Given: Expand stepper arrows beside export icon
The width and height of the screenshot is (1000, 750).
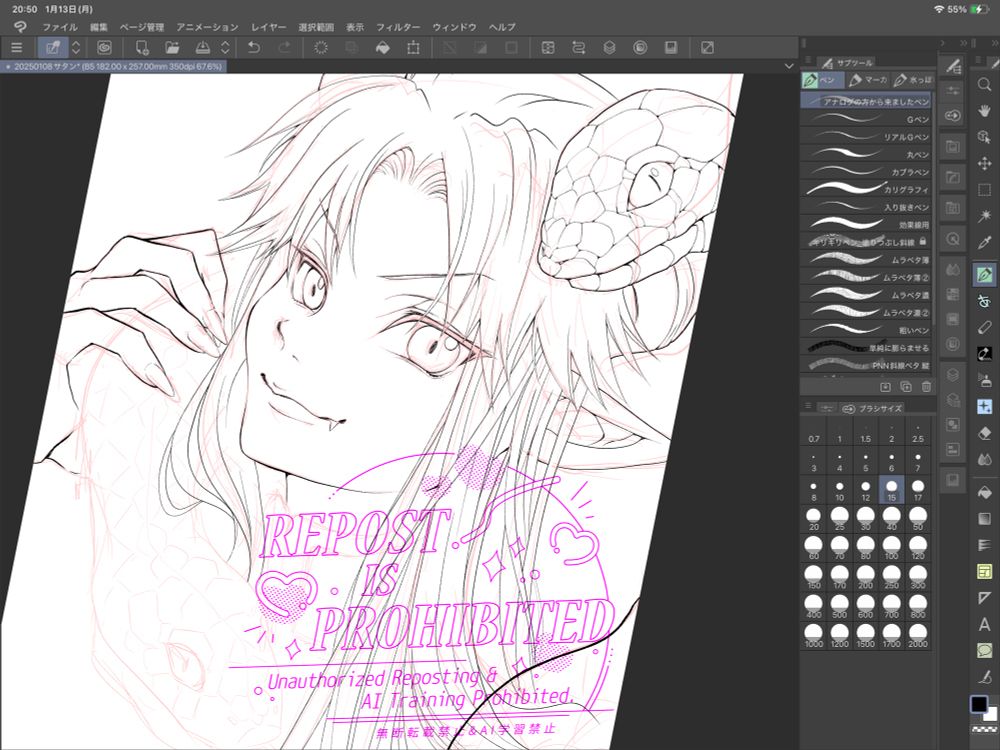Looking at the screenshot, I should [x=225, y=48].
